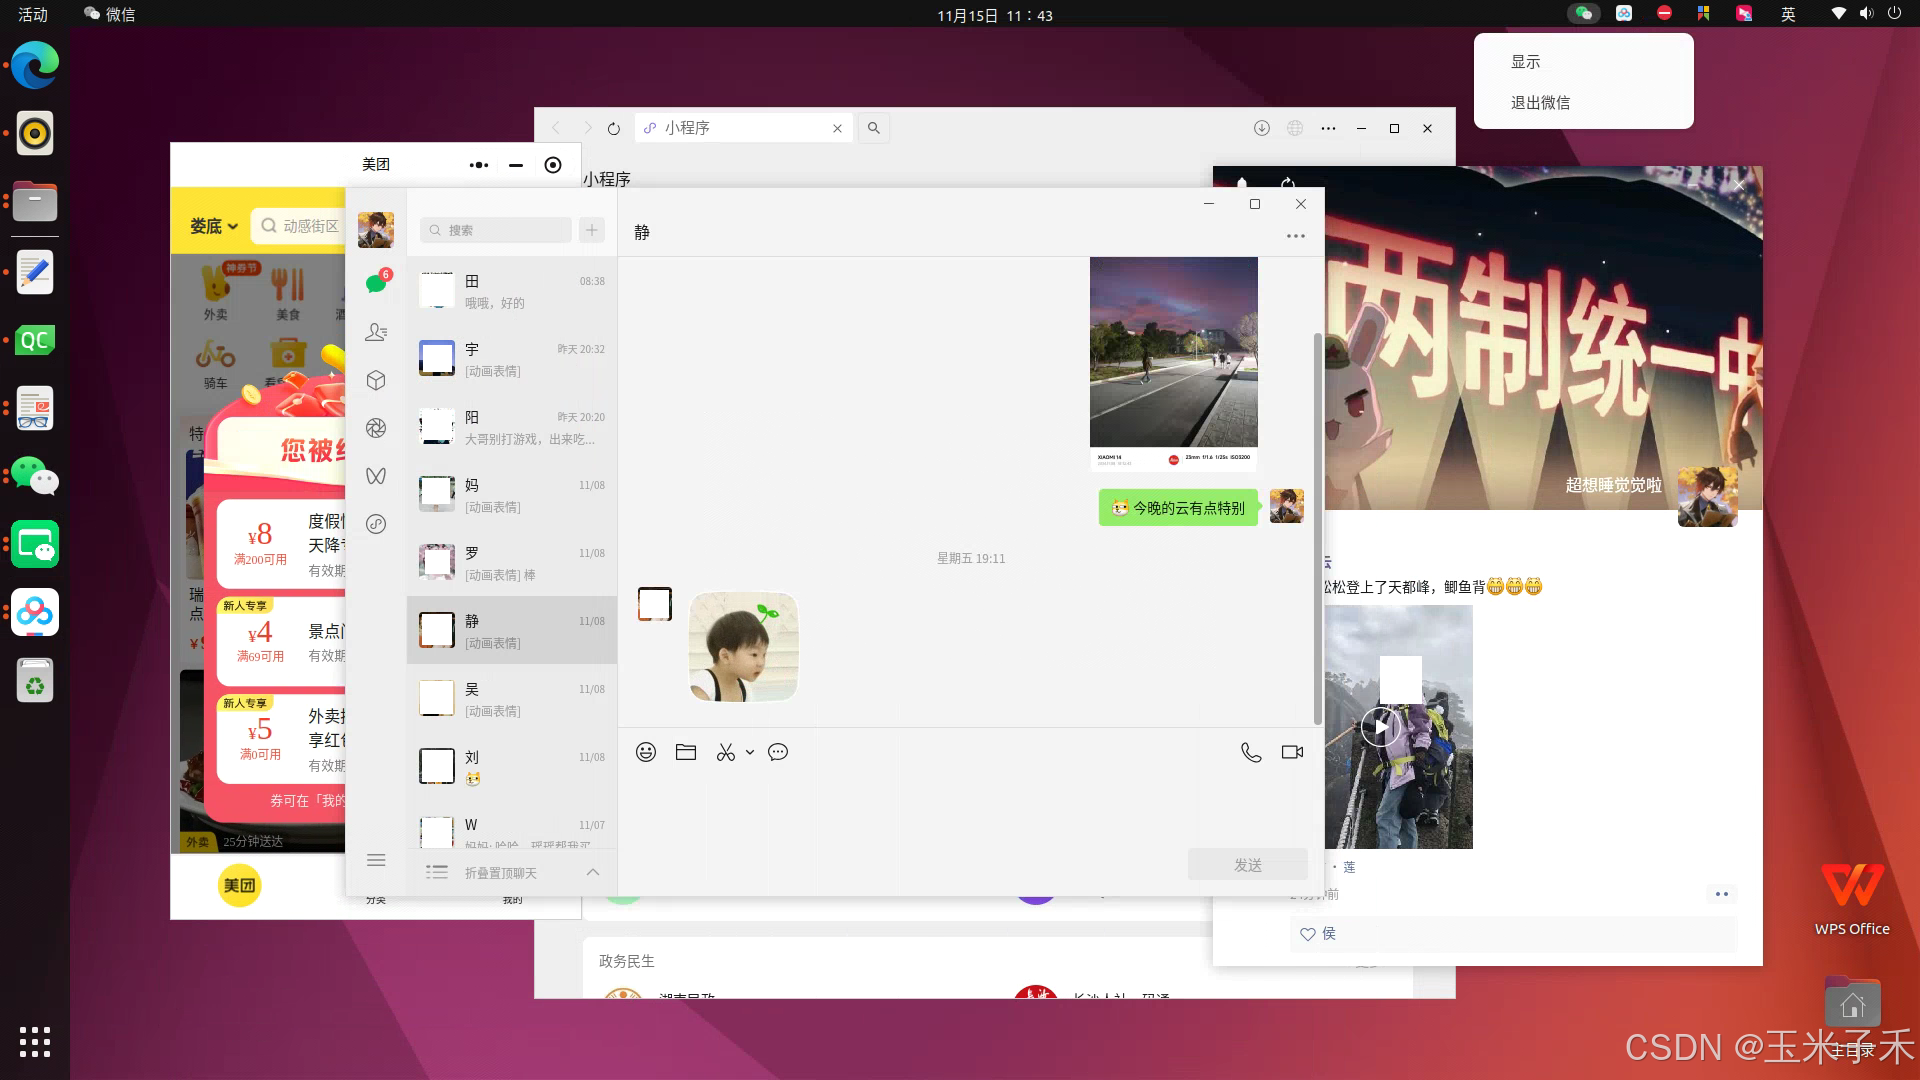Open WeChat contacts sidebar icon
Image resolution: width=1920 pixels, height=1080 pixels.
tap(376, 332)
